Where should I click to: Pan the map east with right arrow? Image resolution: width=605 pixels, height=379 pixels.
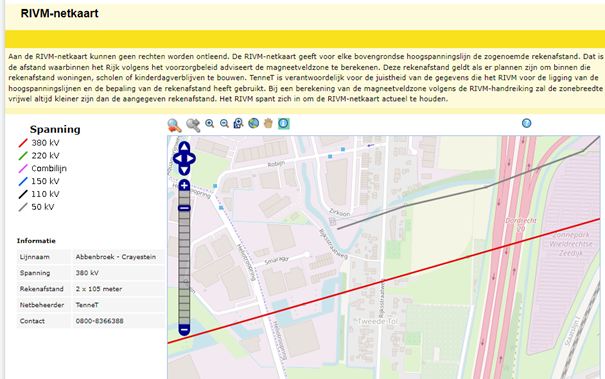(x=191, y=159)
